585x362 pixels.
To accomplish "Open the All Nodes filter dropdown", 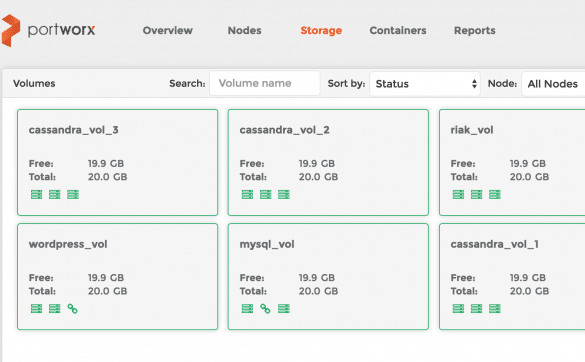I will coord(553,84).
